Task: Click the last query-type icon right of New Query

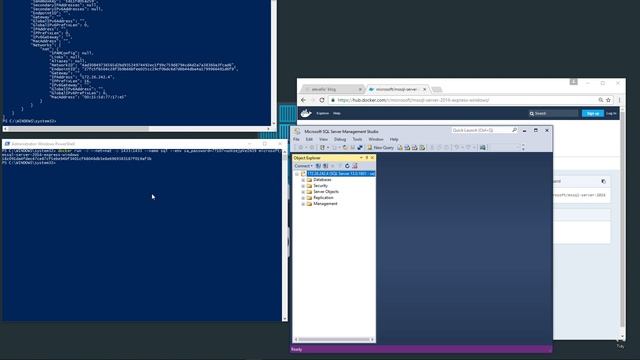Action: 422,147
